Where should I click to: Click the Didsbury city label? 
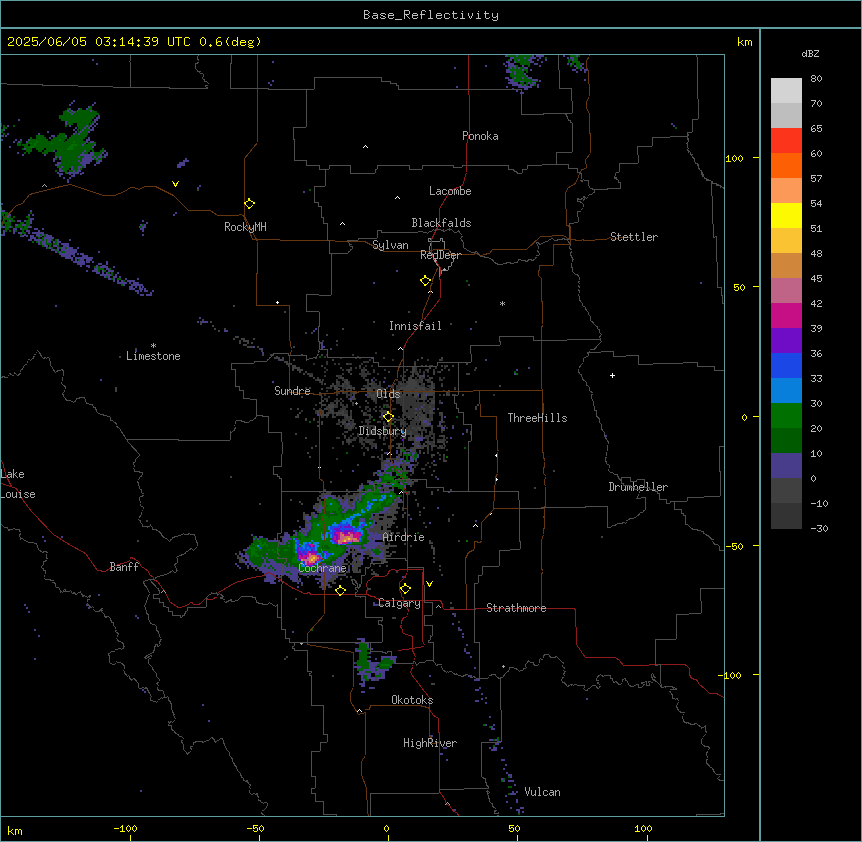383,431
